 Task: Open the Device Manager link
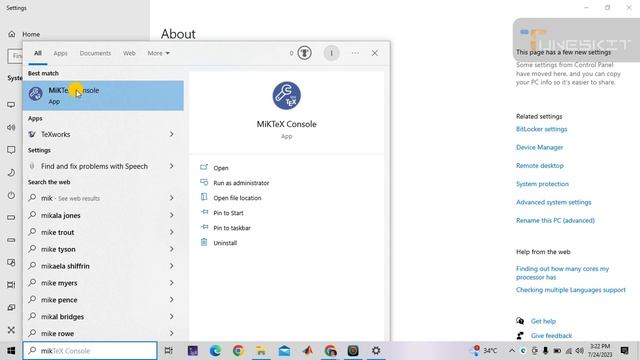tap(540, 147)
